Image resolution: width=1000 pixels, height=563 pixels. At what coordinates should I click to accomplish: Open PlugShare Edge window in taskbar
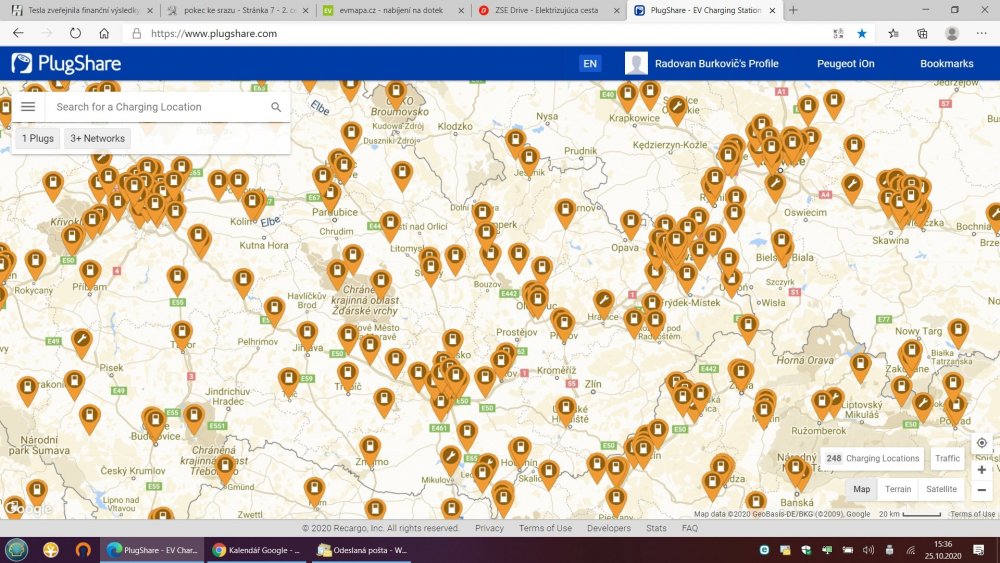pyautogui.click(x=153, y=550)
